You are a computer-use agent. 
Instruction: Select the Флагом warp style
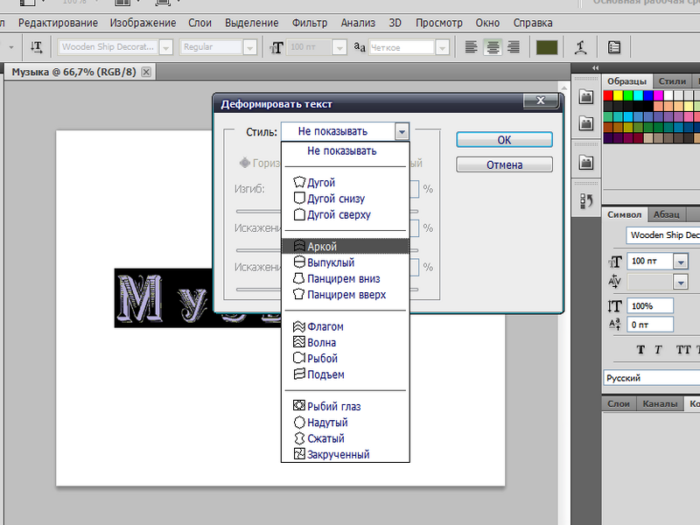[x=325, y=327]
